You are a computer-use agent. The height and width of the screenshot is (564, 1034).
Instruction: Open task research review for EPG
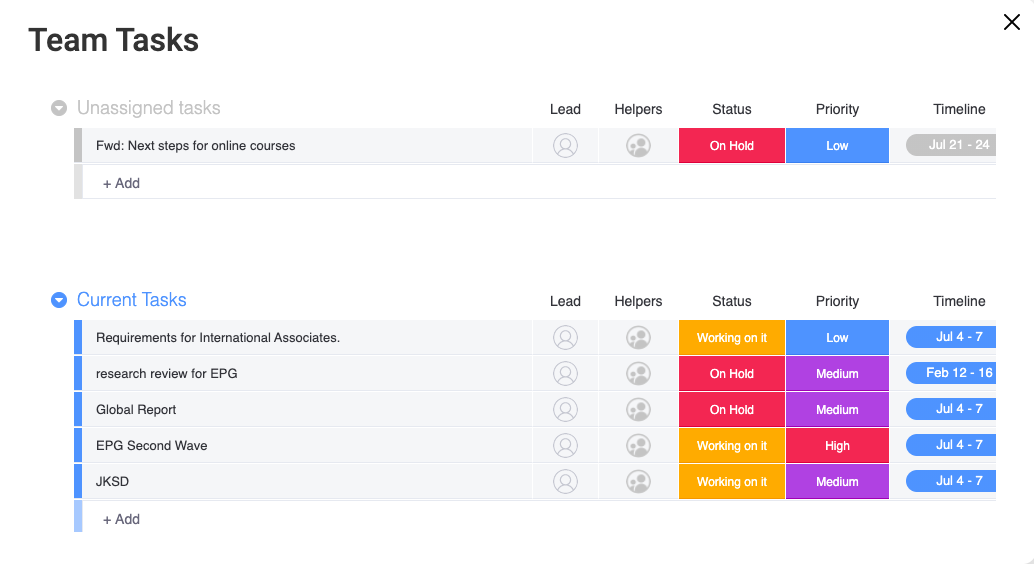click(166, 373)
